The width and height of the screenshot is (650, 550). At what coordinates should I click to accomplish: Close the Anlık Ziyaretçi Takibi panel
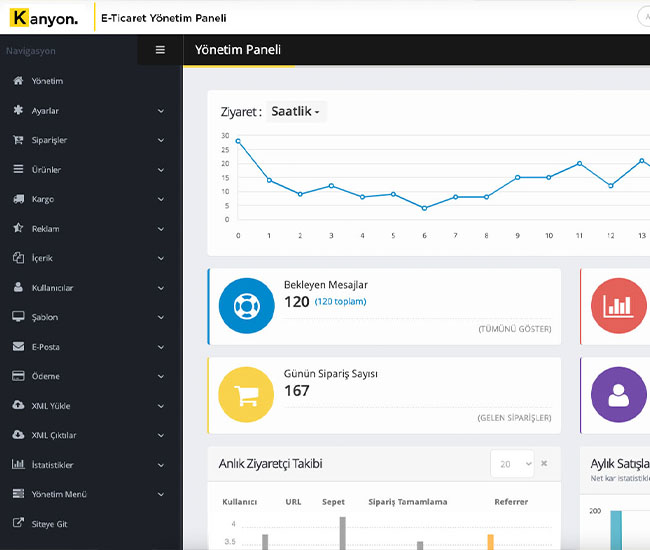tap(544, 463)
